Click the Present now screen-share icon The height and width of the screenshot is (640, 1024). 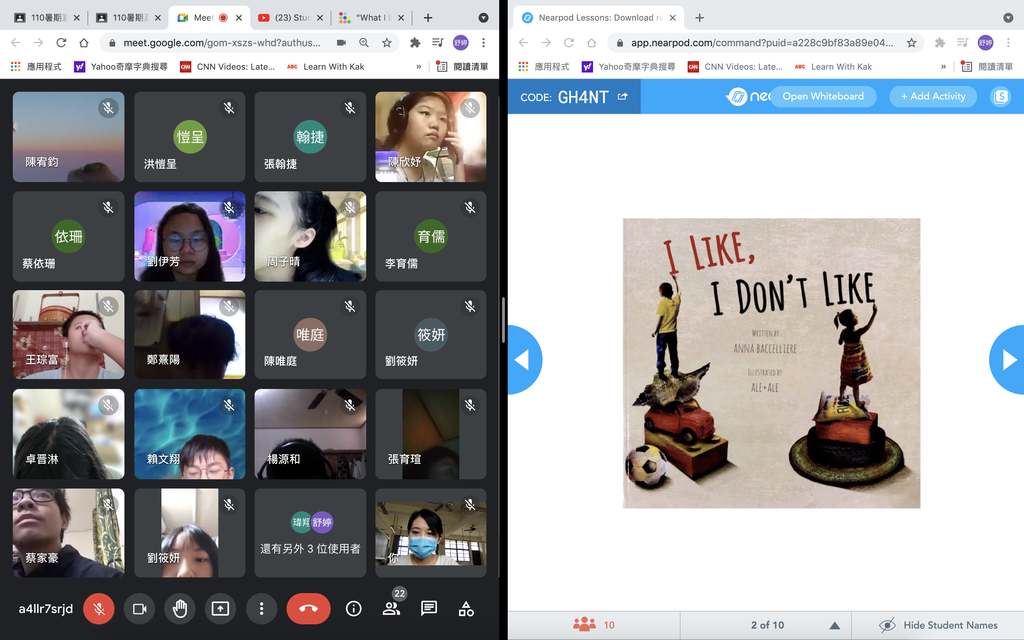220,609
